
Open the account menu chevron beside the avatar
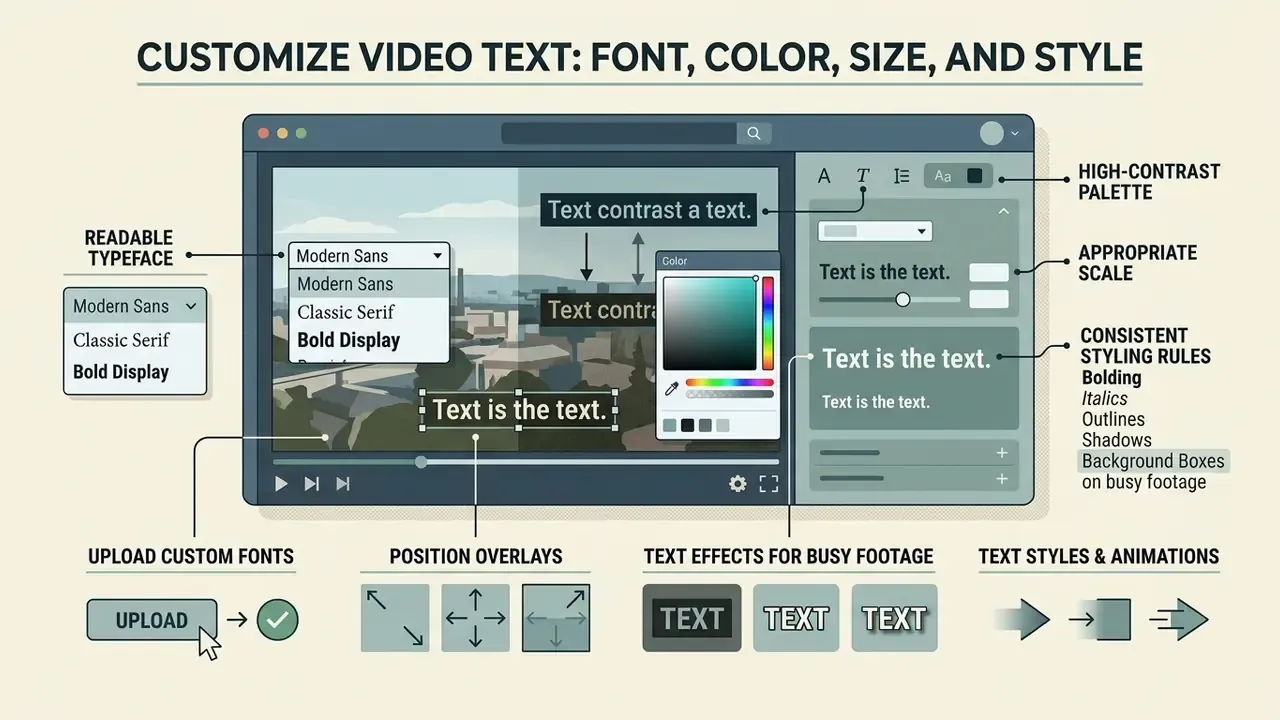pos(1015,133)
